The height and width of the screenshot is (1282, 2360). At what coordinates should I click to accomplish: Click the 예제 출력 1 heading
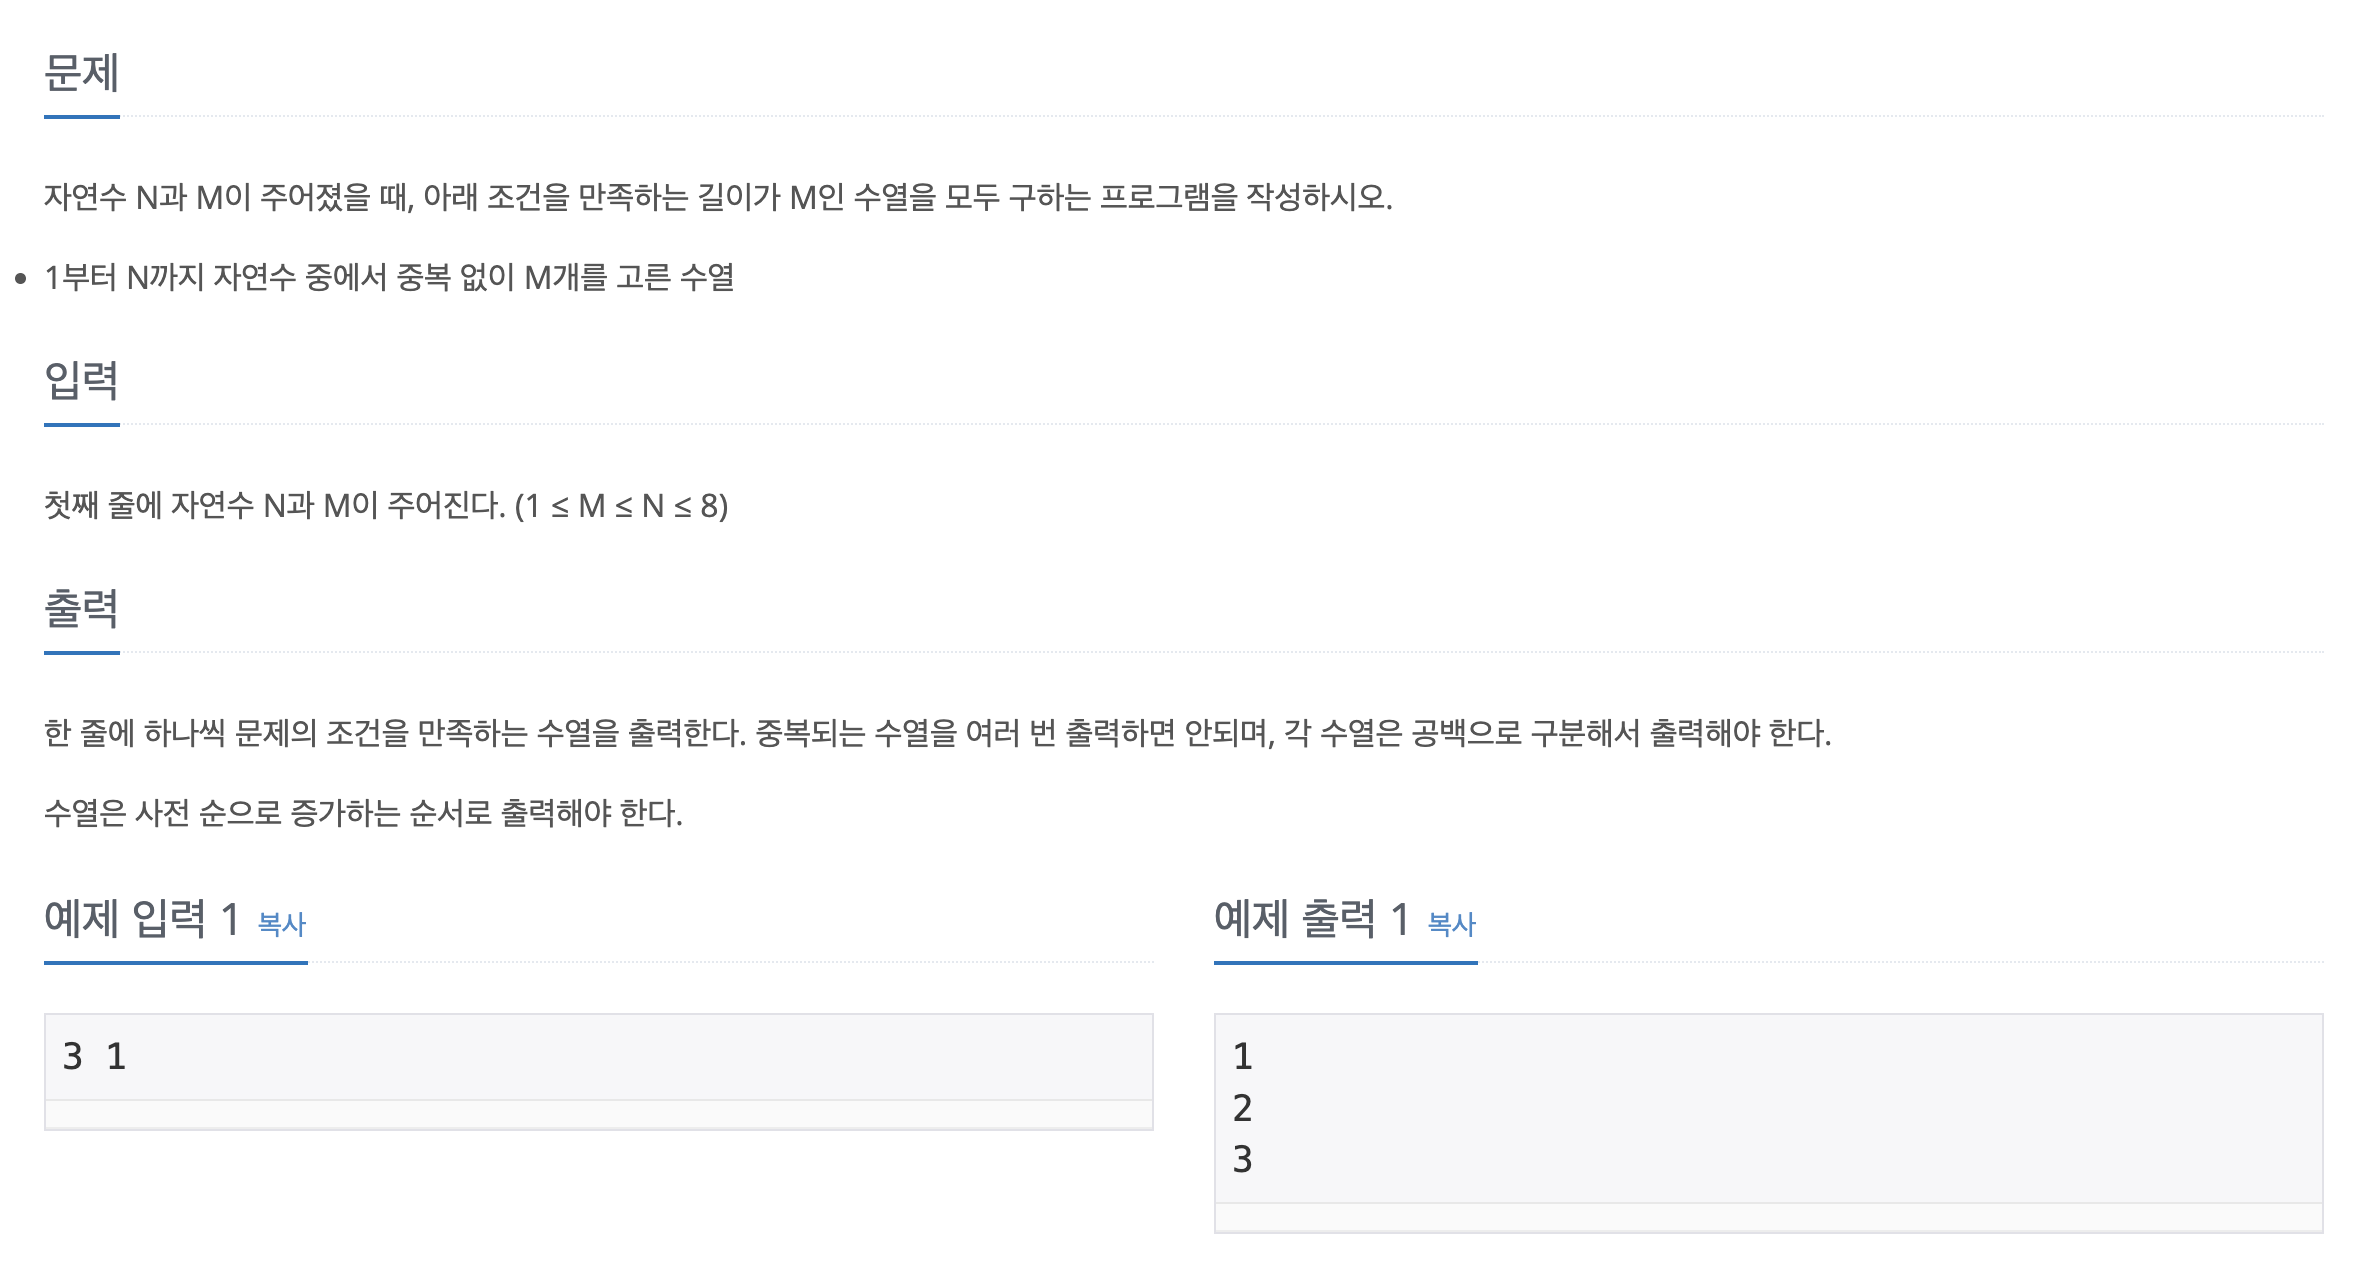(x=1312, y=919)
